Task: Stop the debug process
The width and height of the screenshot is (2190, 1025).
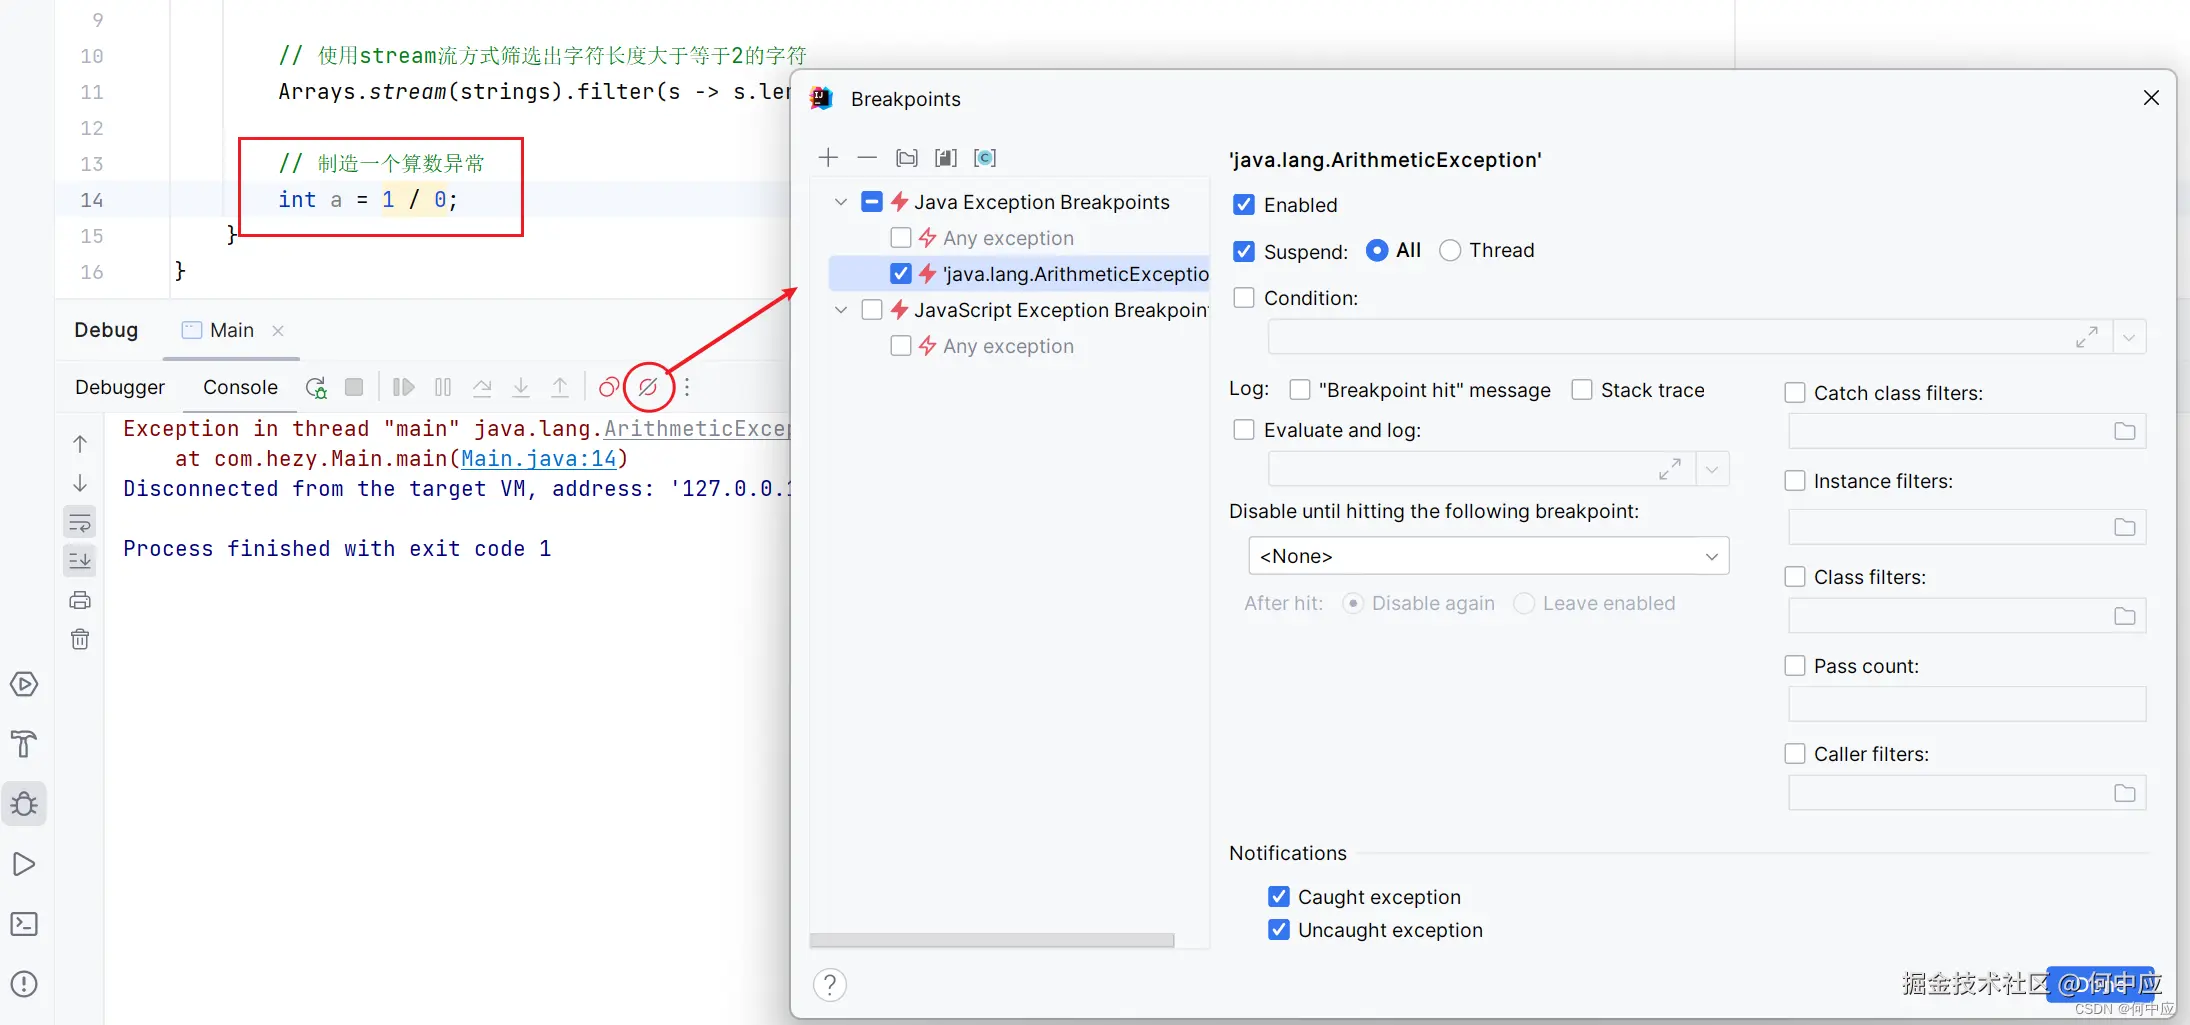Action: pyautogui.click(x=354, y=387)
